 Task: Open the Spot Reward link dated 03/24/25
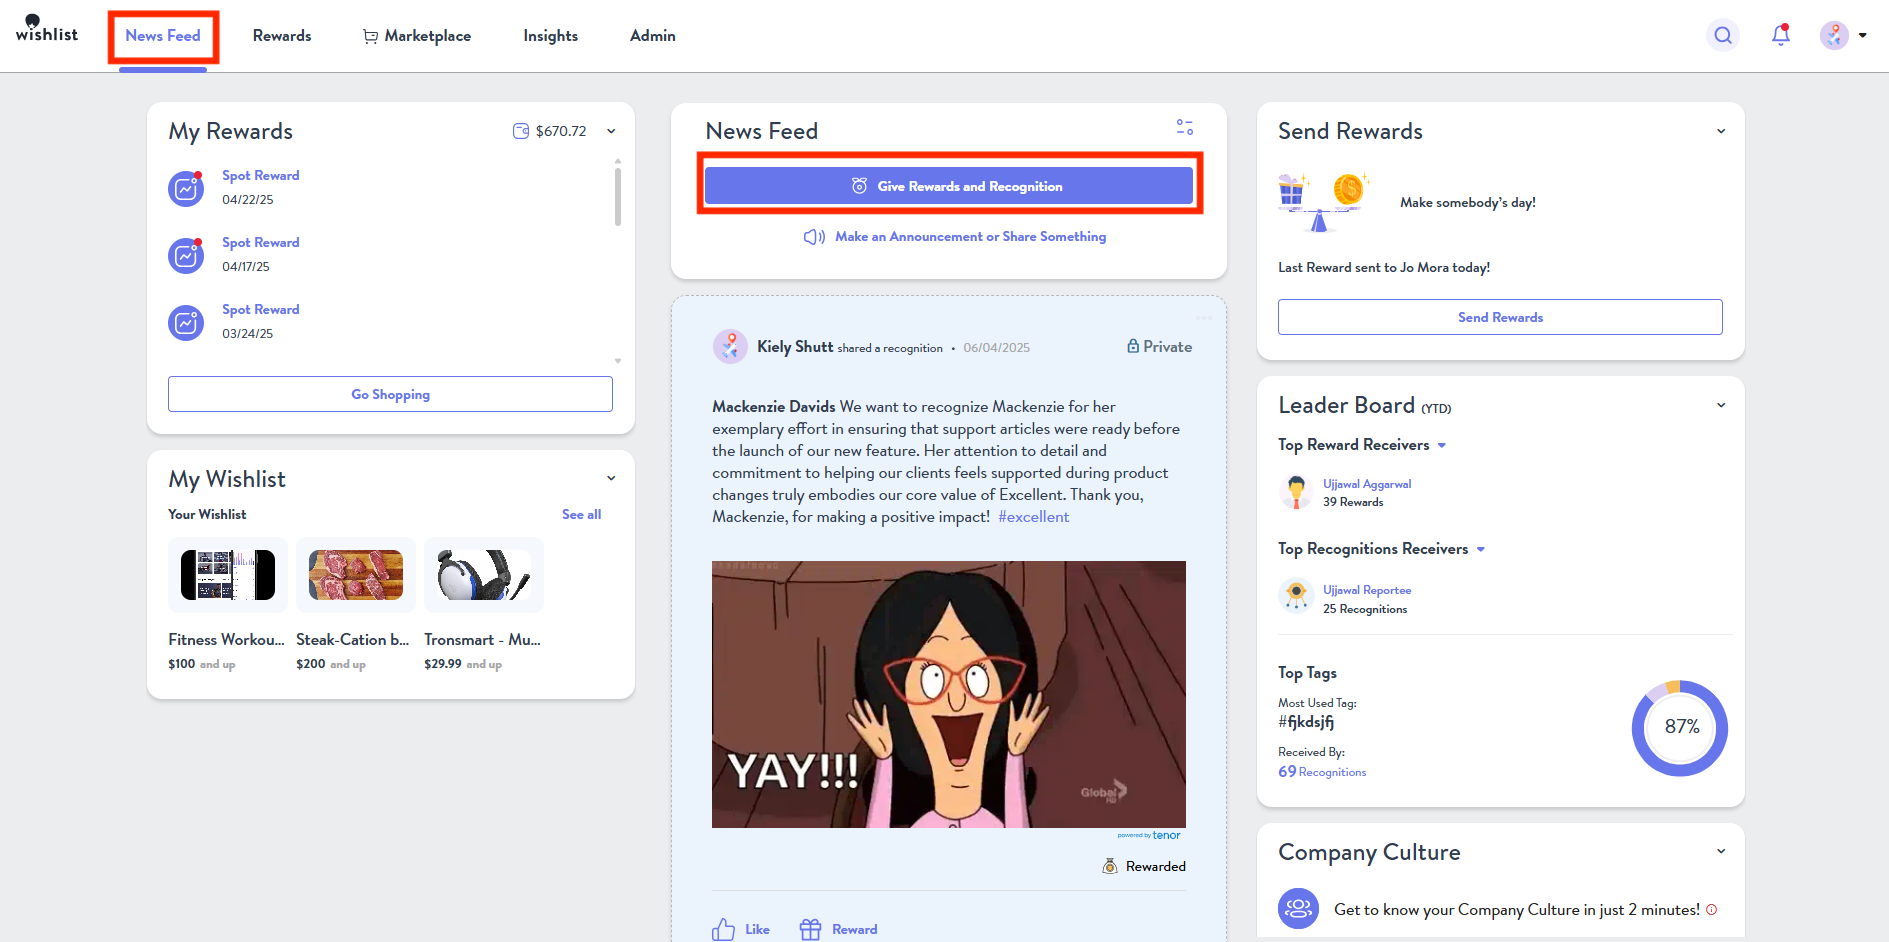(x=260, y=309)
